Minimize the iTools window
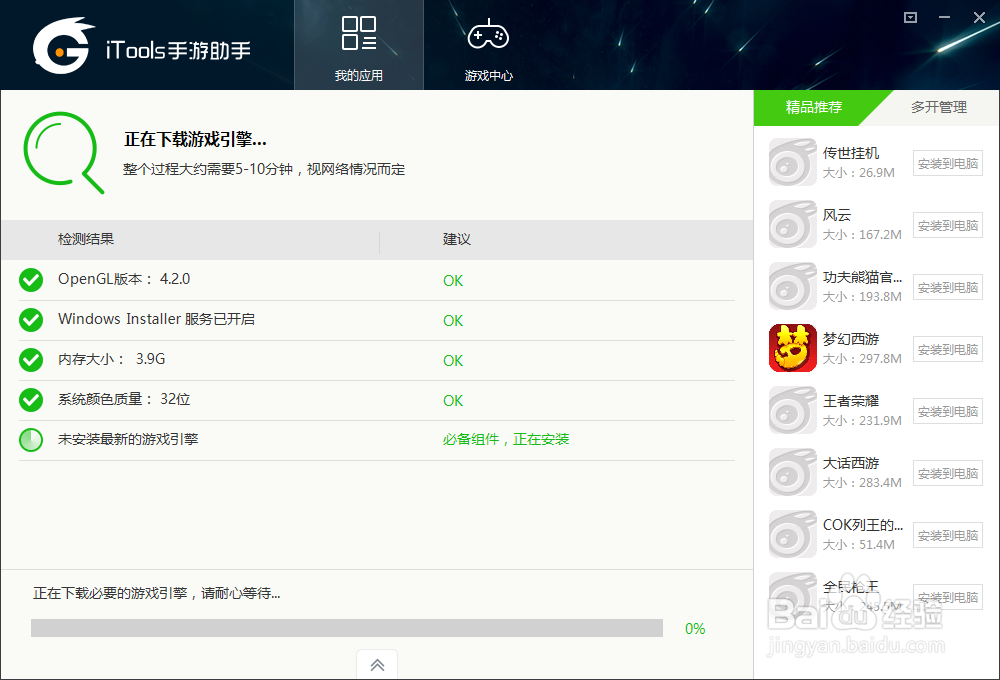 click(945, 17)
